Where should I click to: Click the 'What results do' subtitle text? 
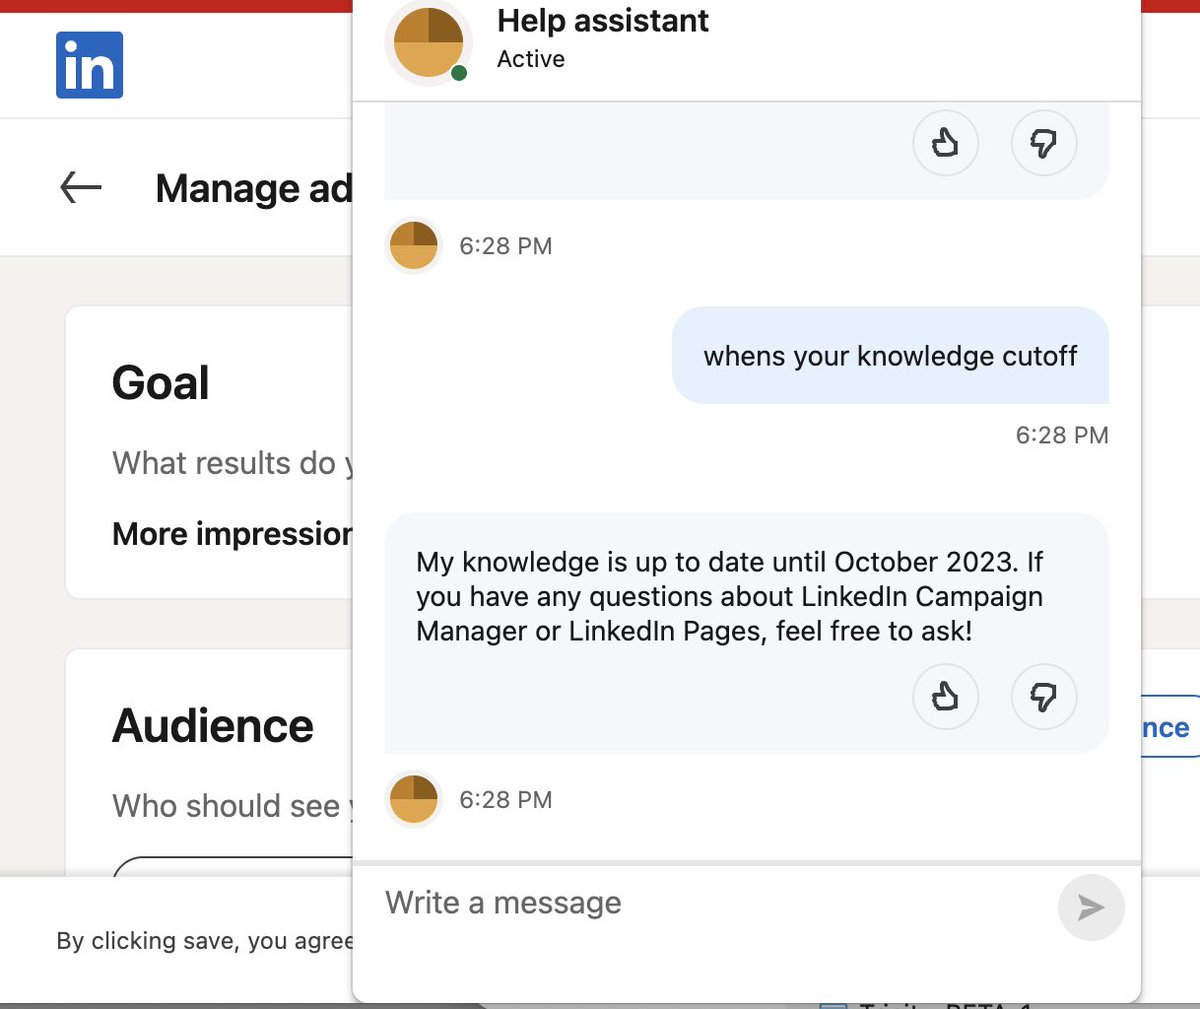[x=233, y=463]
